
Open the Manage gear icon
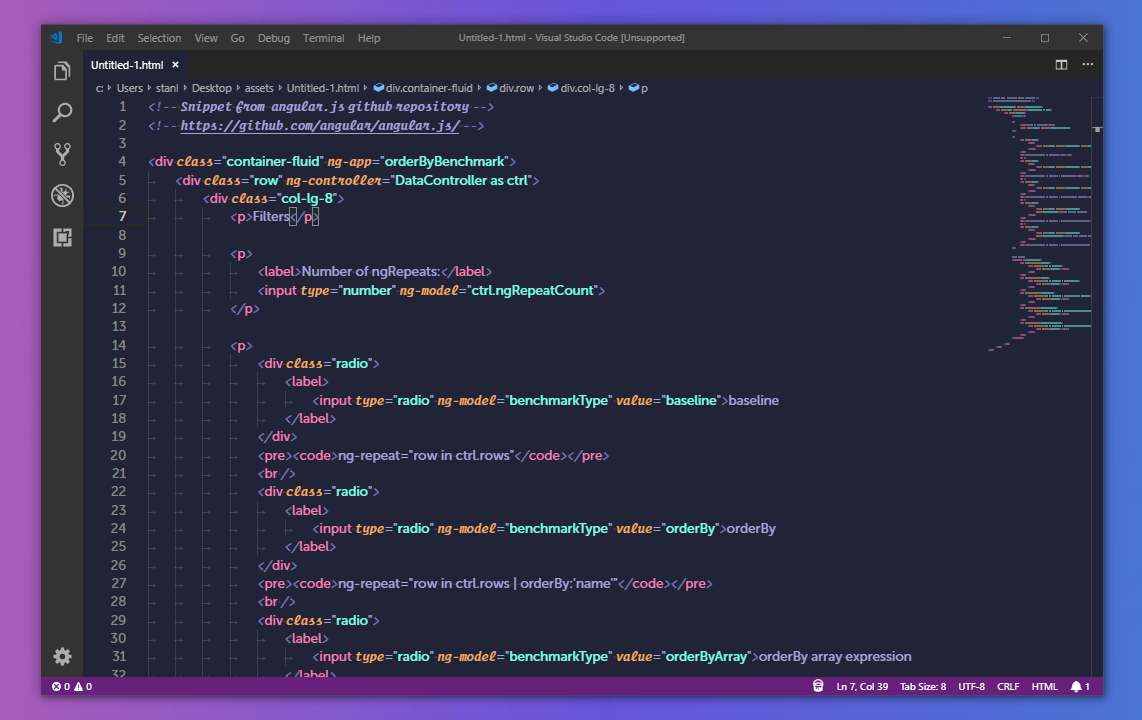click(x=63, y=657)
